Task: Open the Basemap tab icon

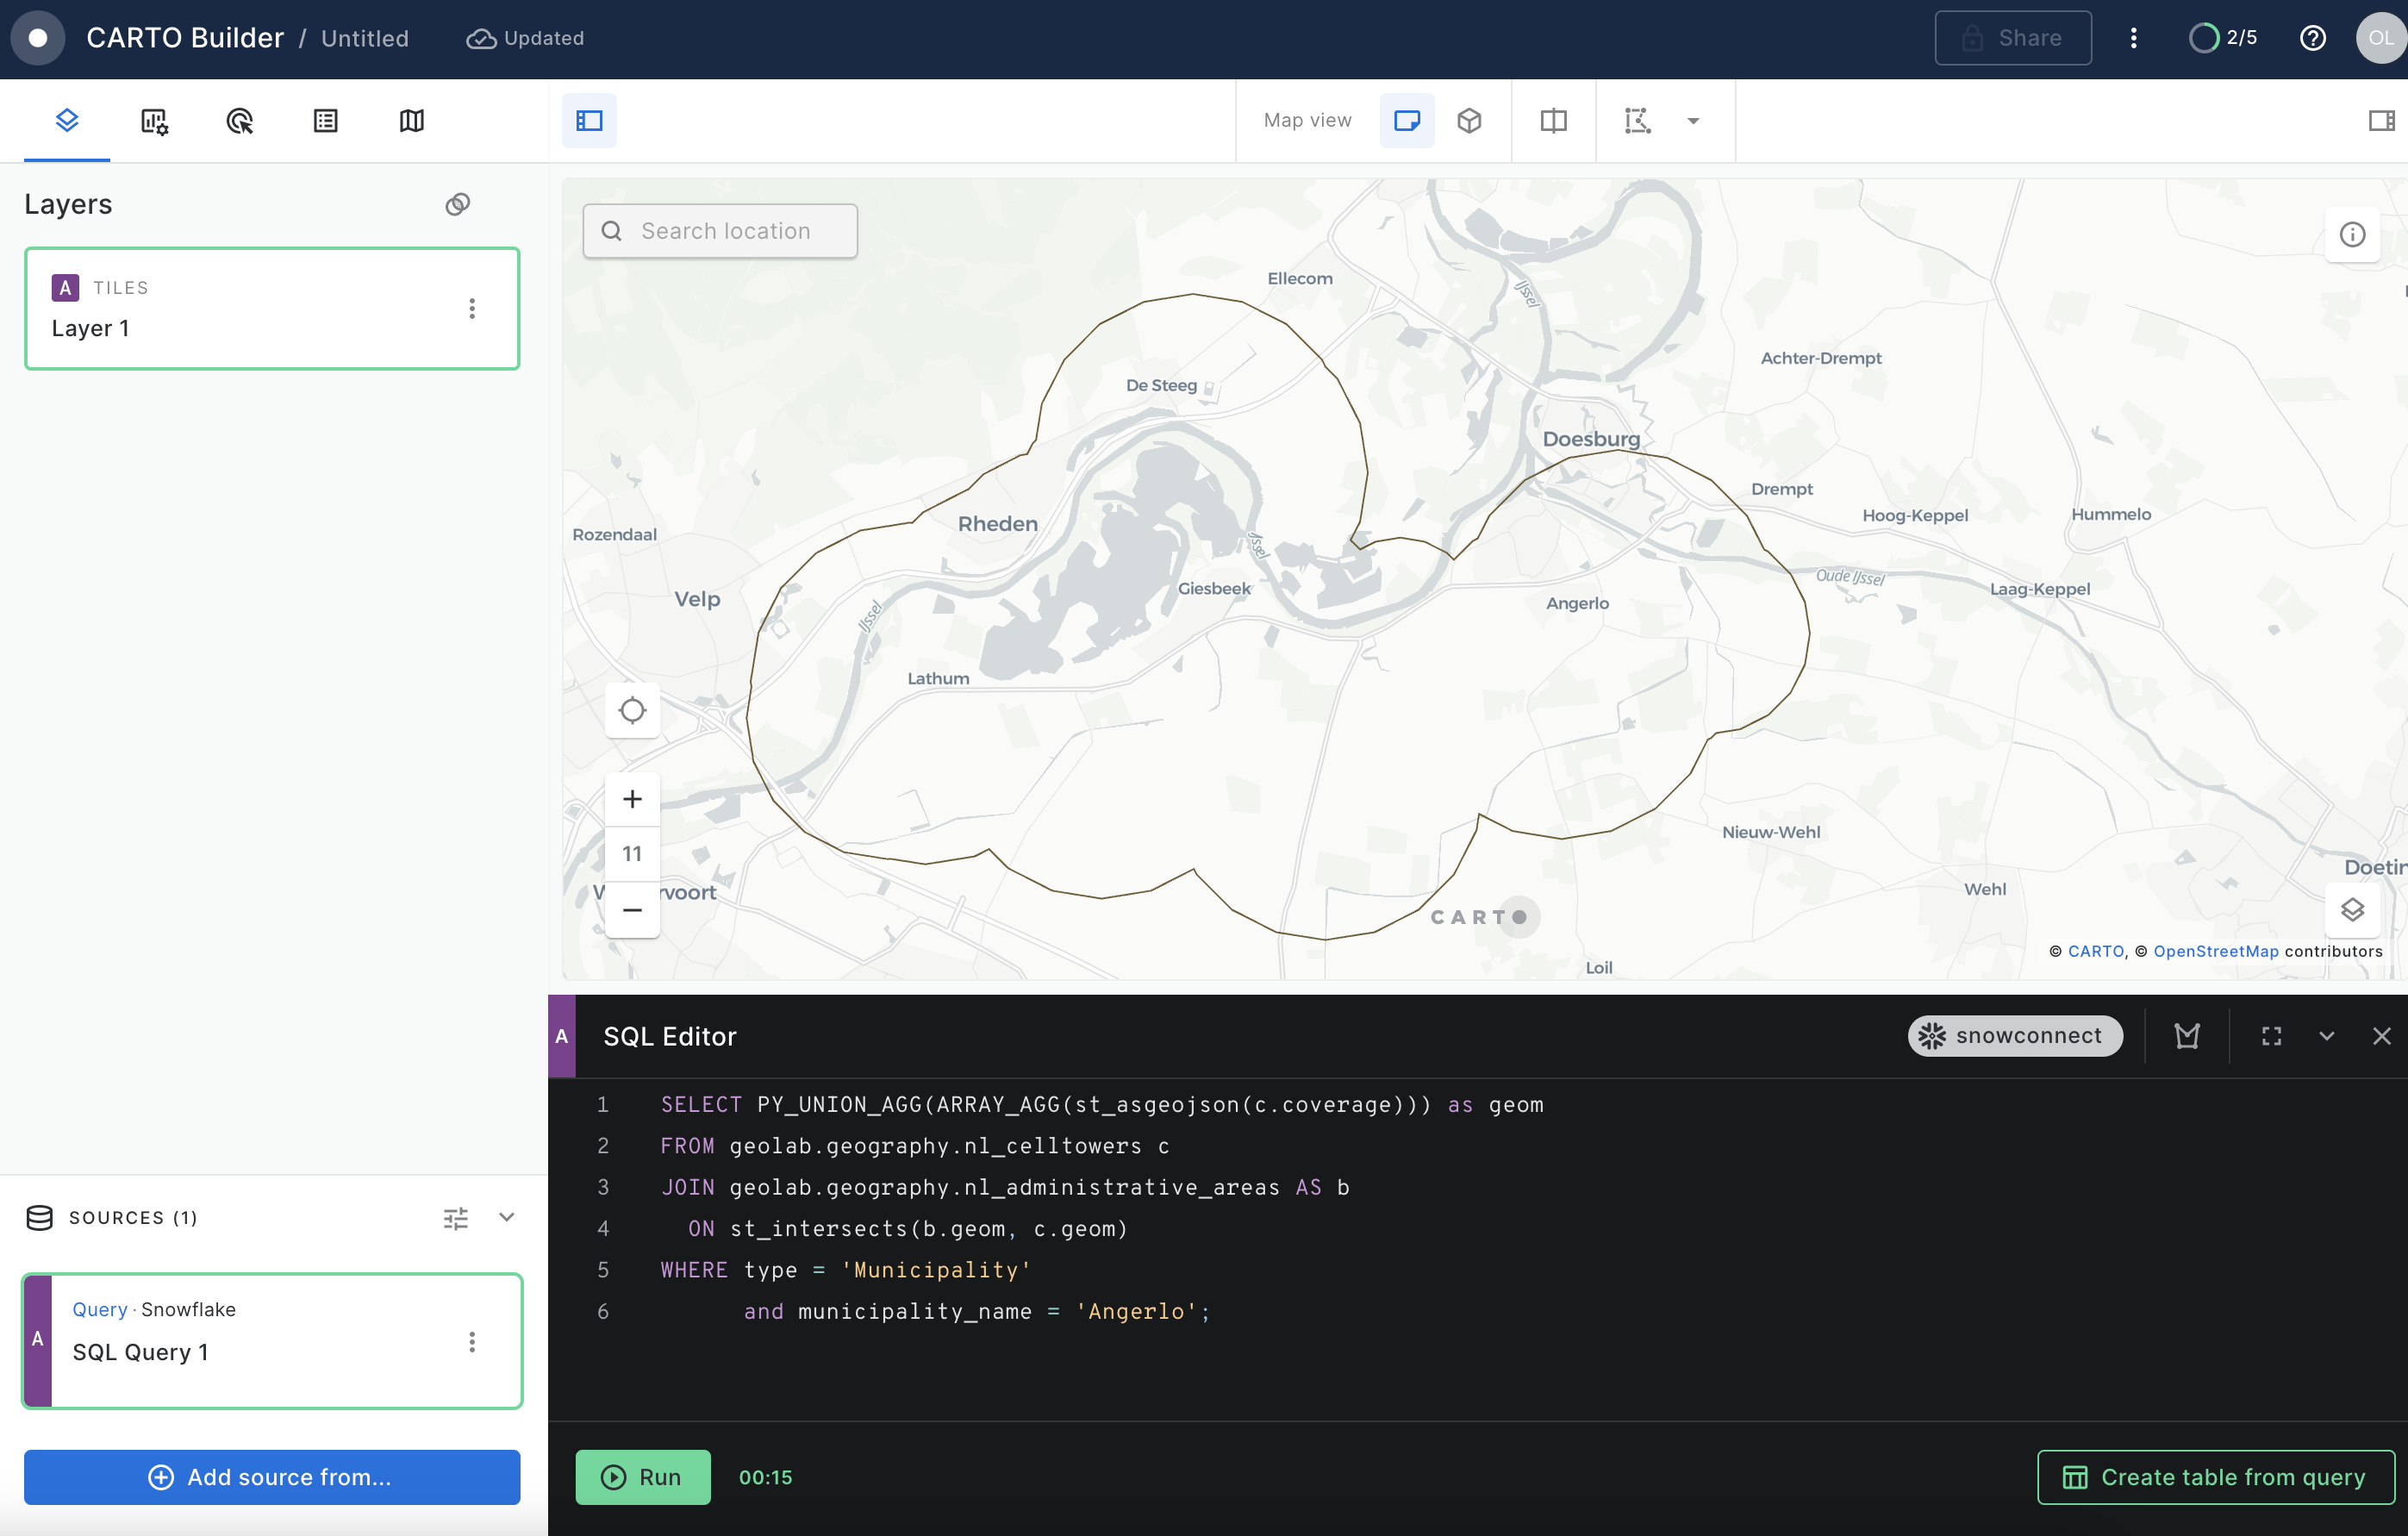Action: point(412,121)
